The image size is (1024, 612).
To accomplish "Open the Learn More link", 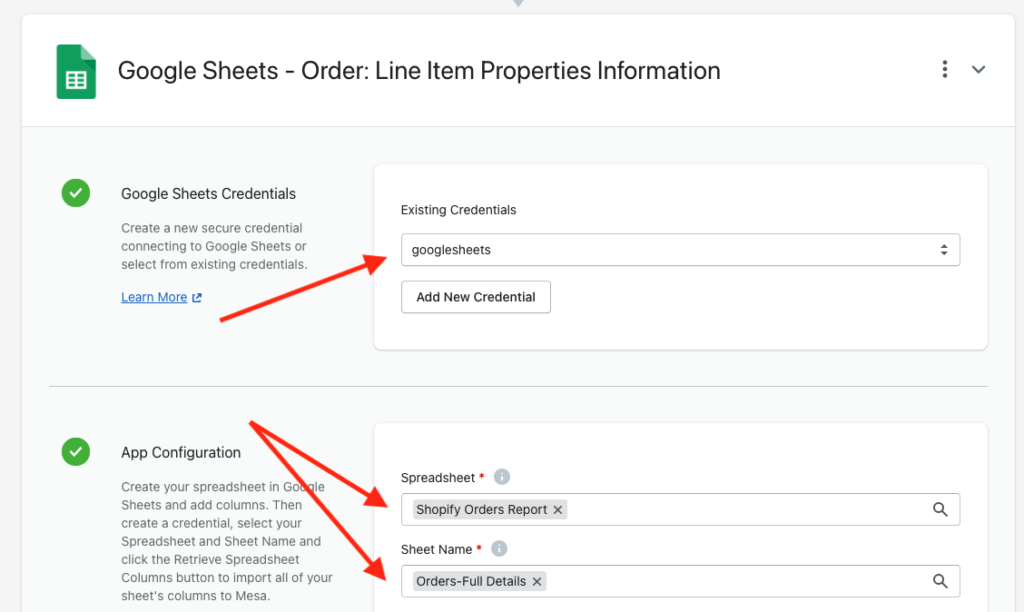I will click(x=154, y=297).
